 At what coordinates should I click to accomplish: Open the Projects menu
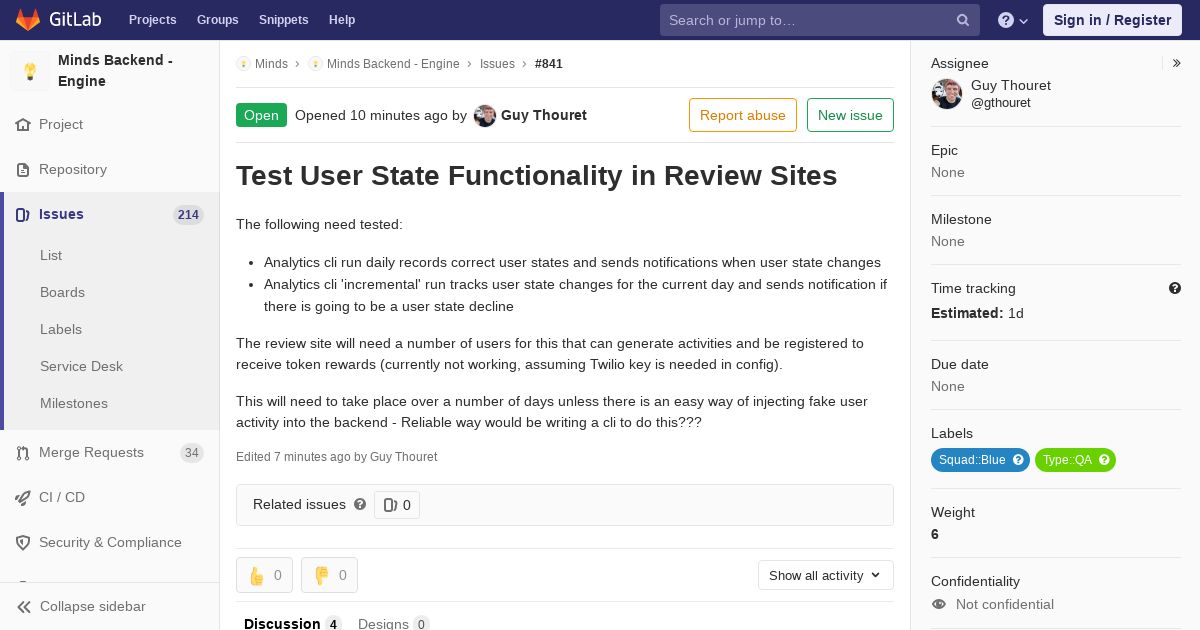pos(152,20)
